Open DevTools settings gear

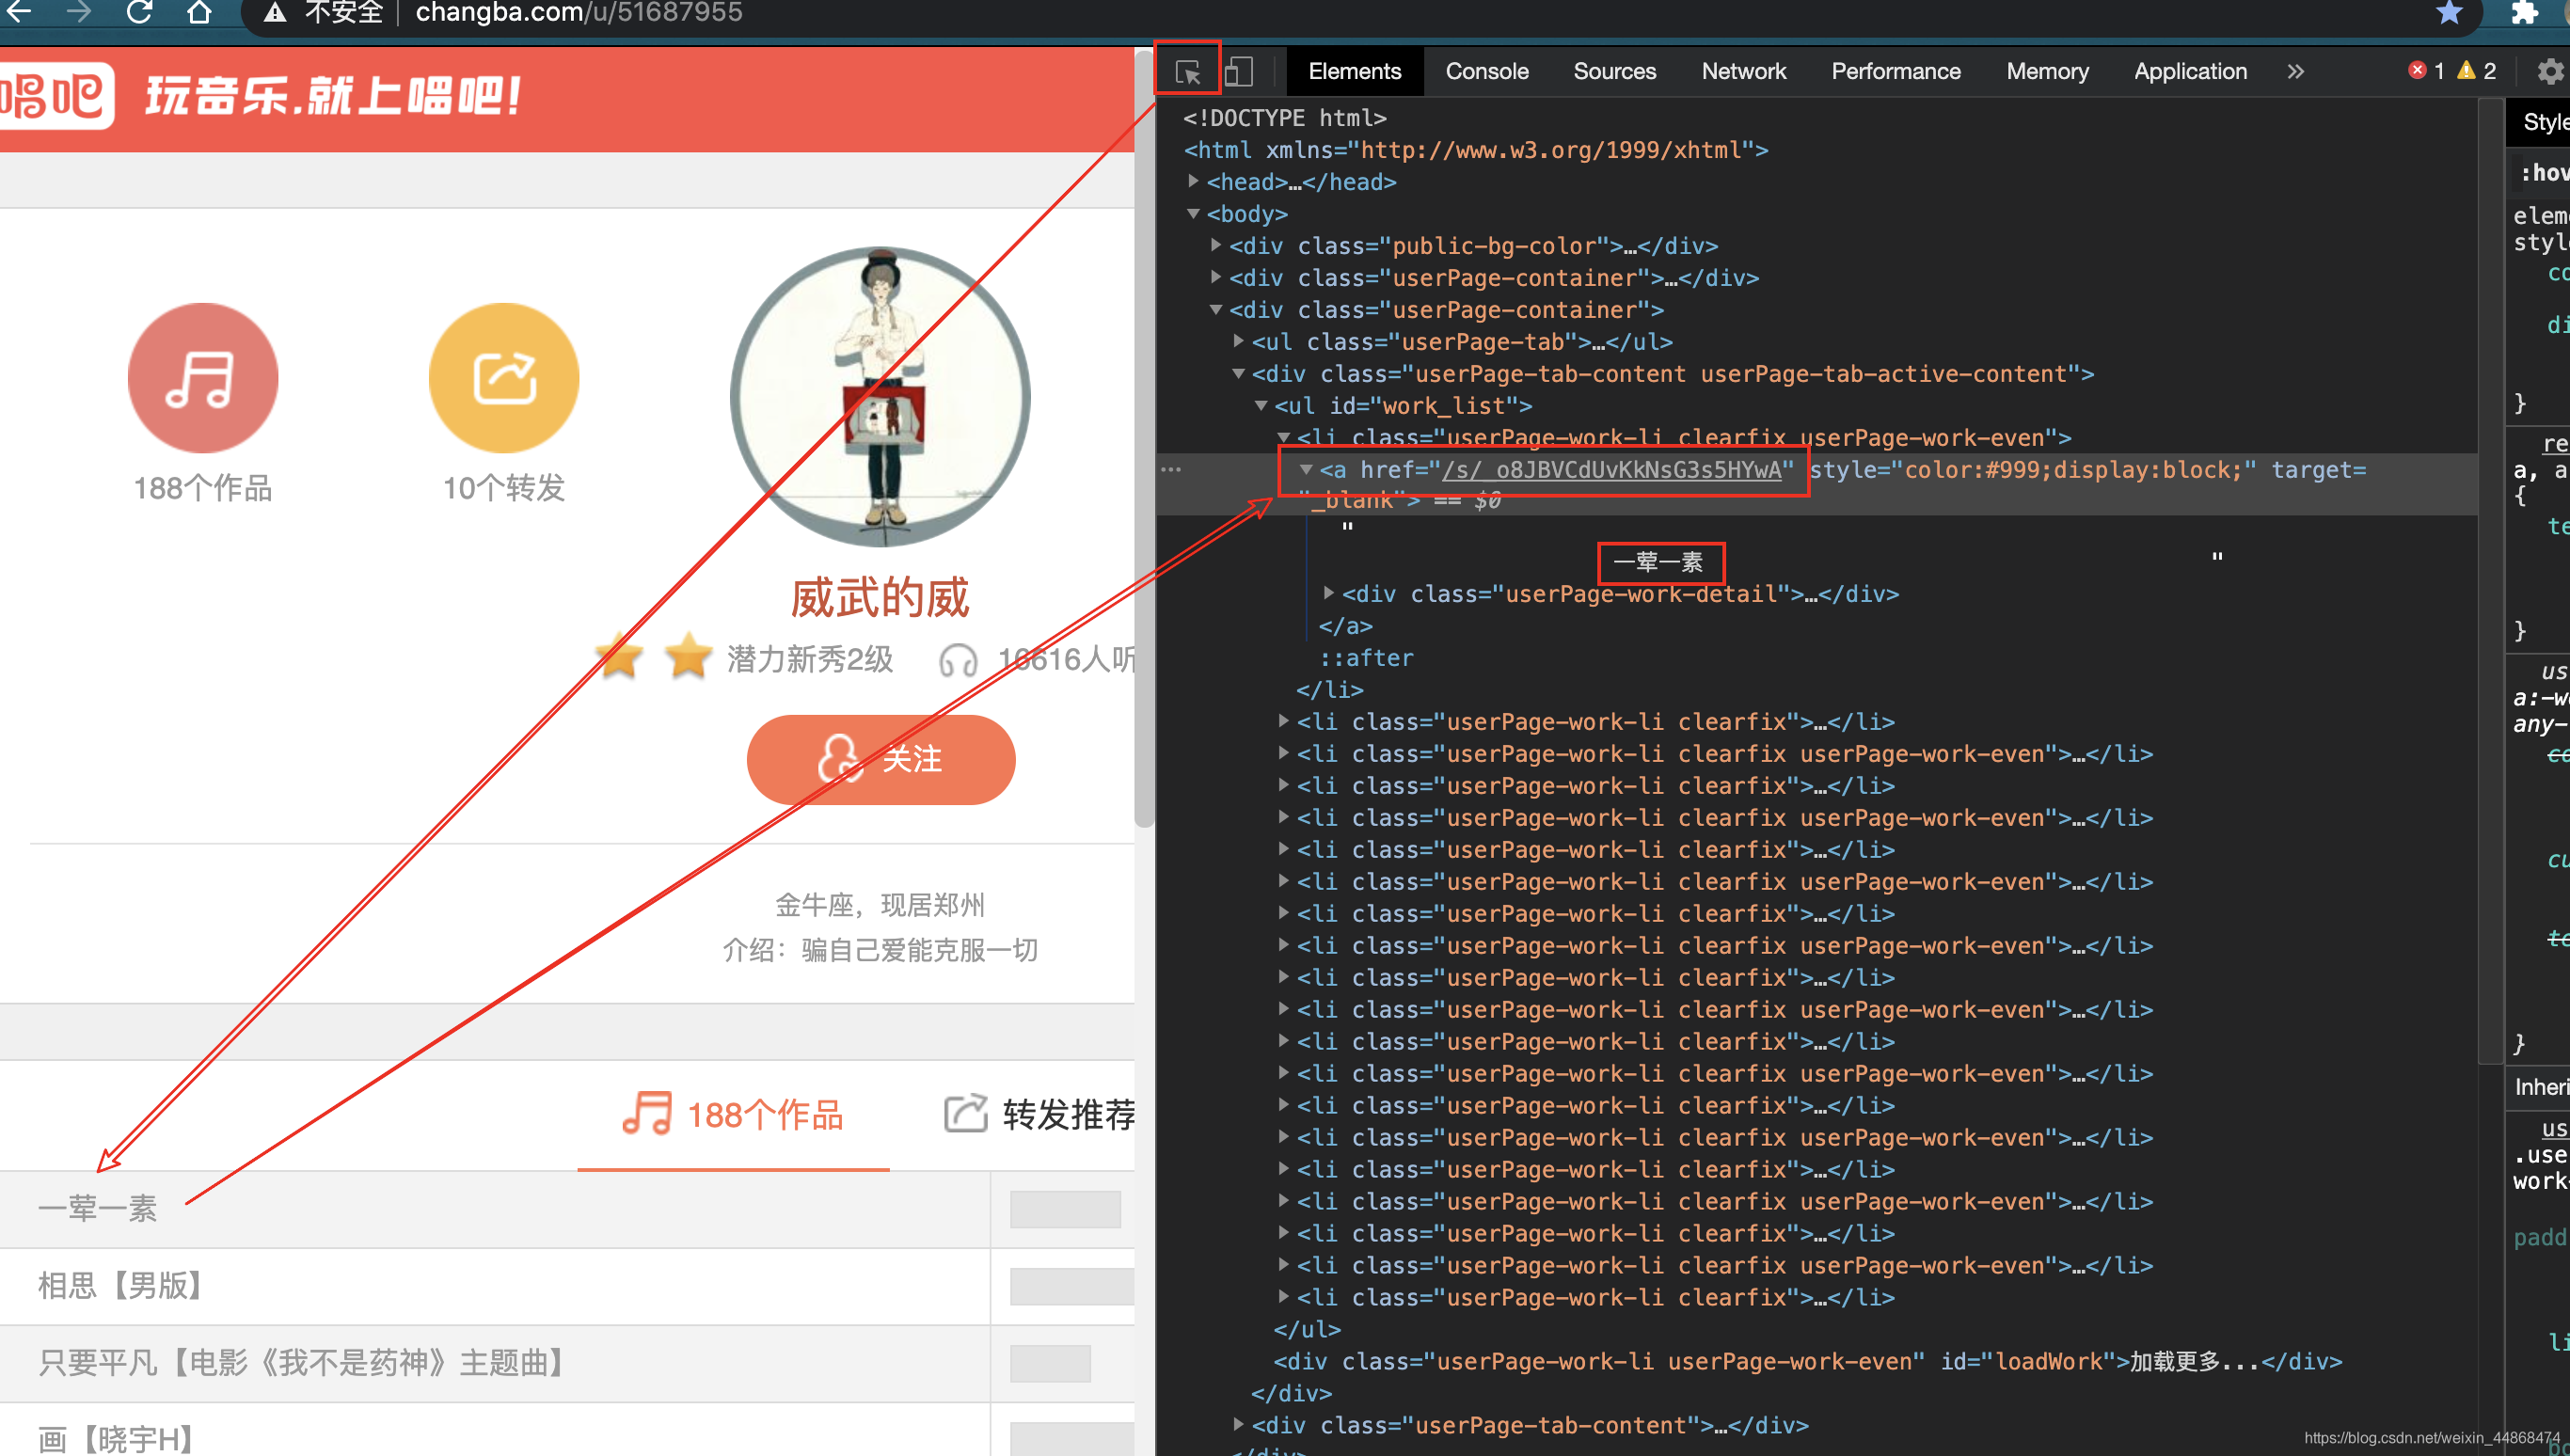coord(2549,72)
